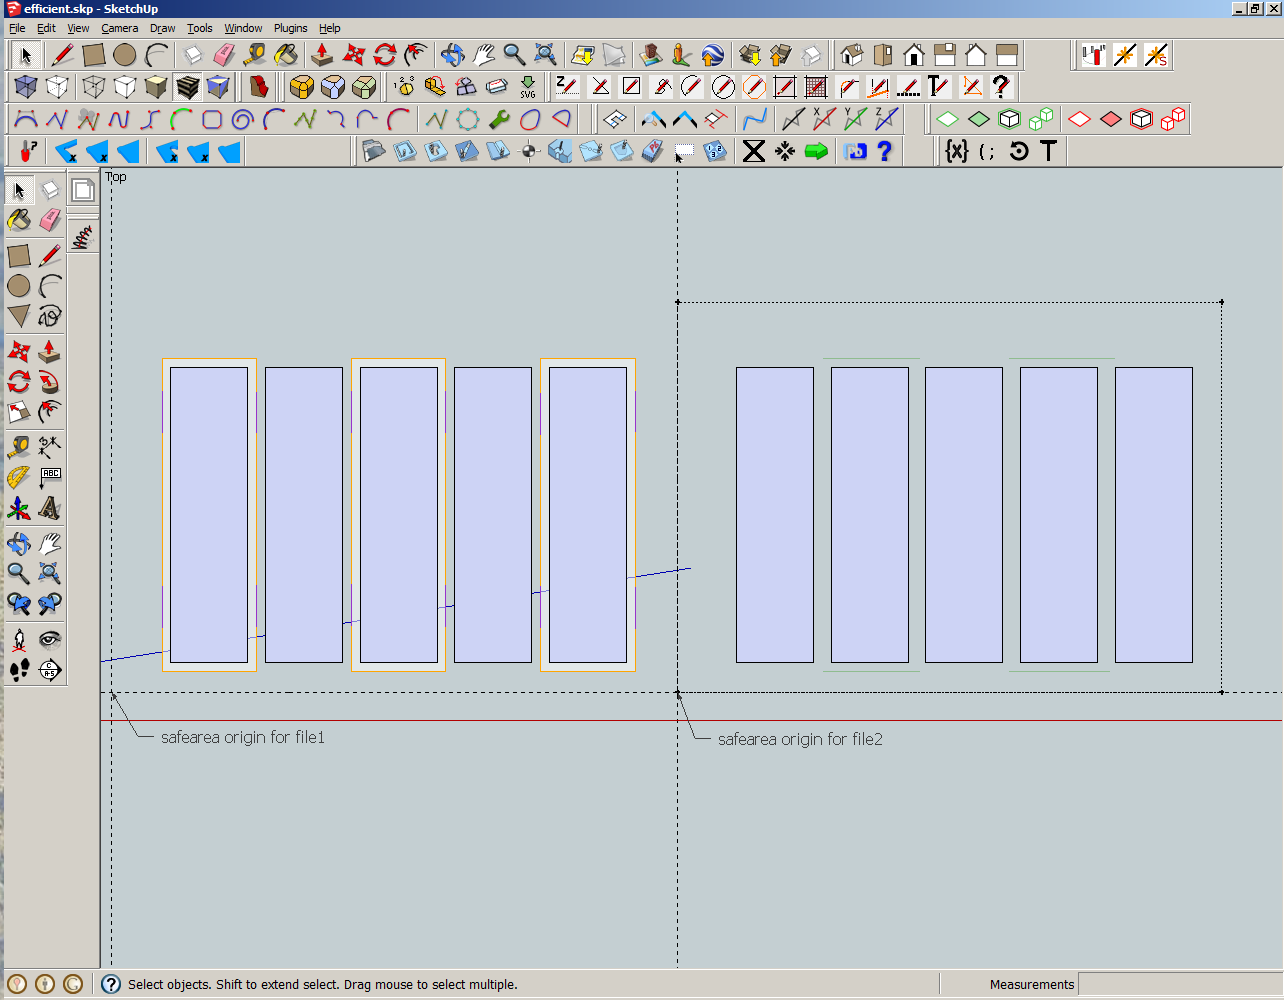Click the Export SVG icon

(528, 87)
